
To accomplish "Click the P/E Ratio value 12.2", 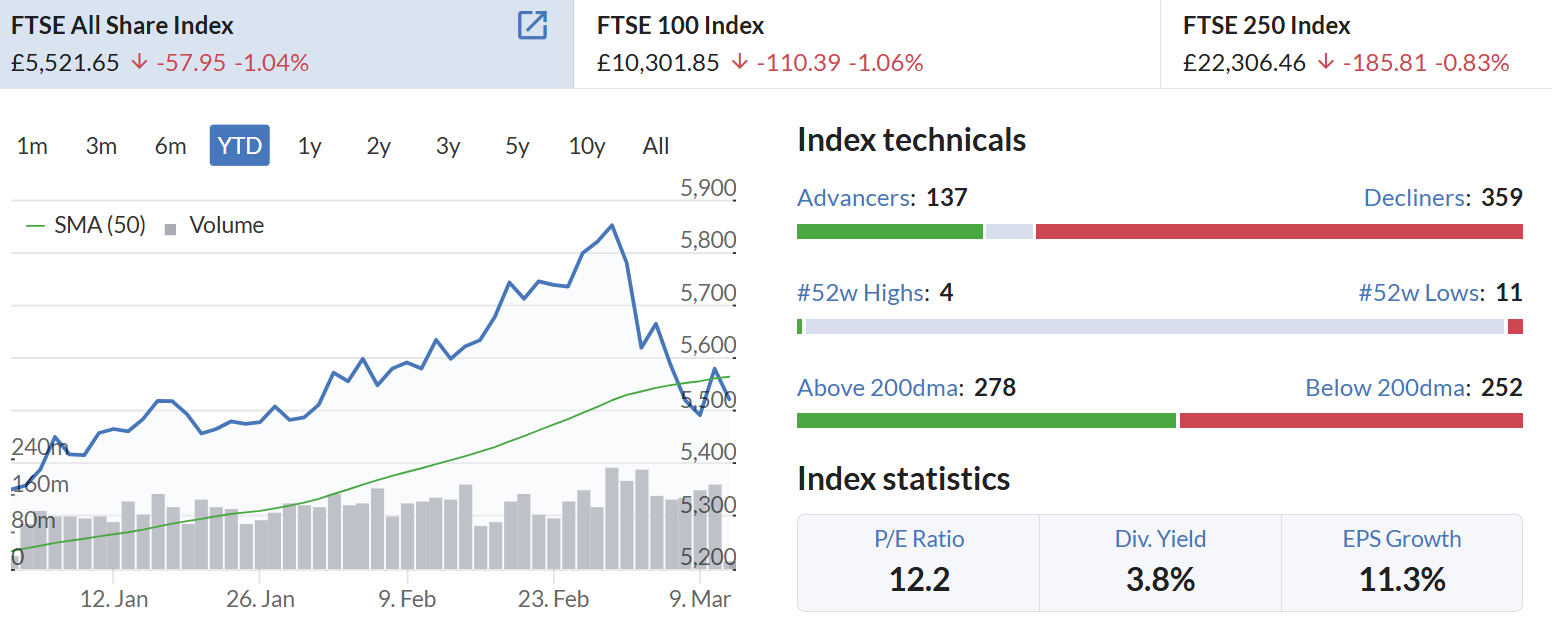I will pos(919,579).
